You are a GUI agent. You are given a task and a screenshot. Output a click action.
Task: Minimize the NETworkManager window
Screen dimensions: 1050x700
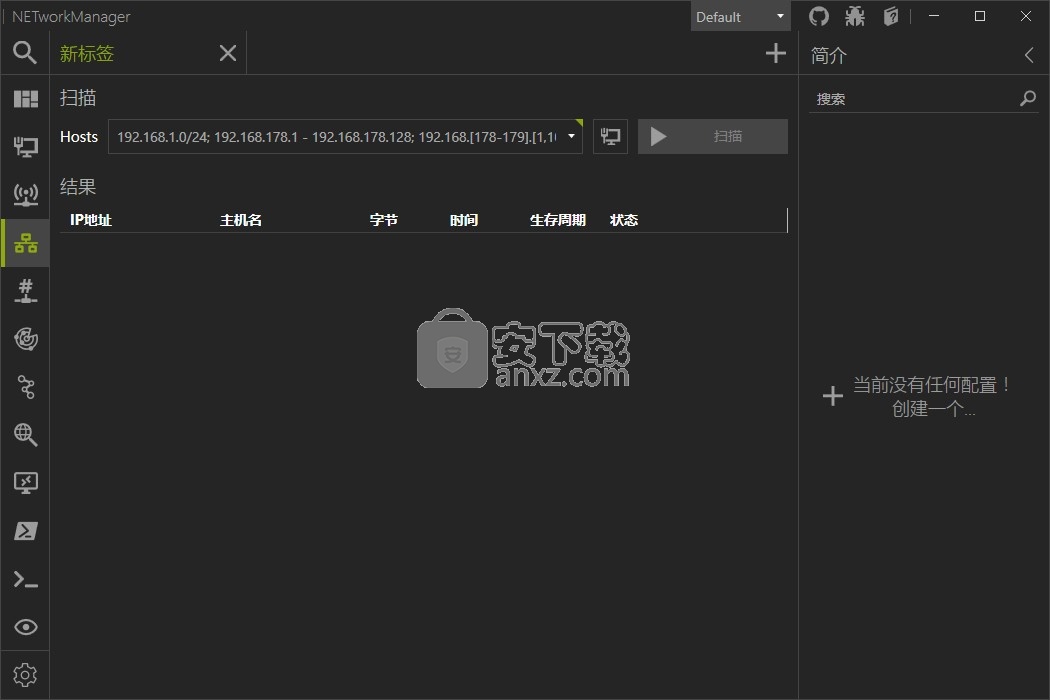pyautogui.click(x=934, y=16)
